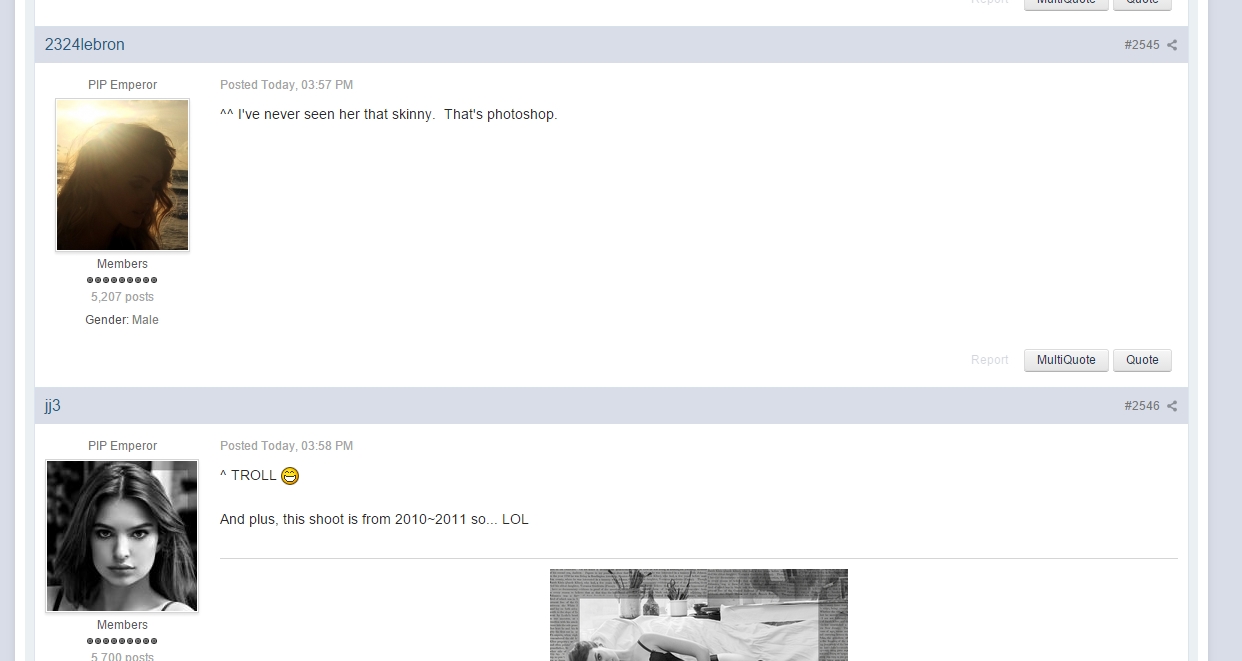Click the top partially visible Quote button
1242x661 pixels.
(1142, 4)
